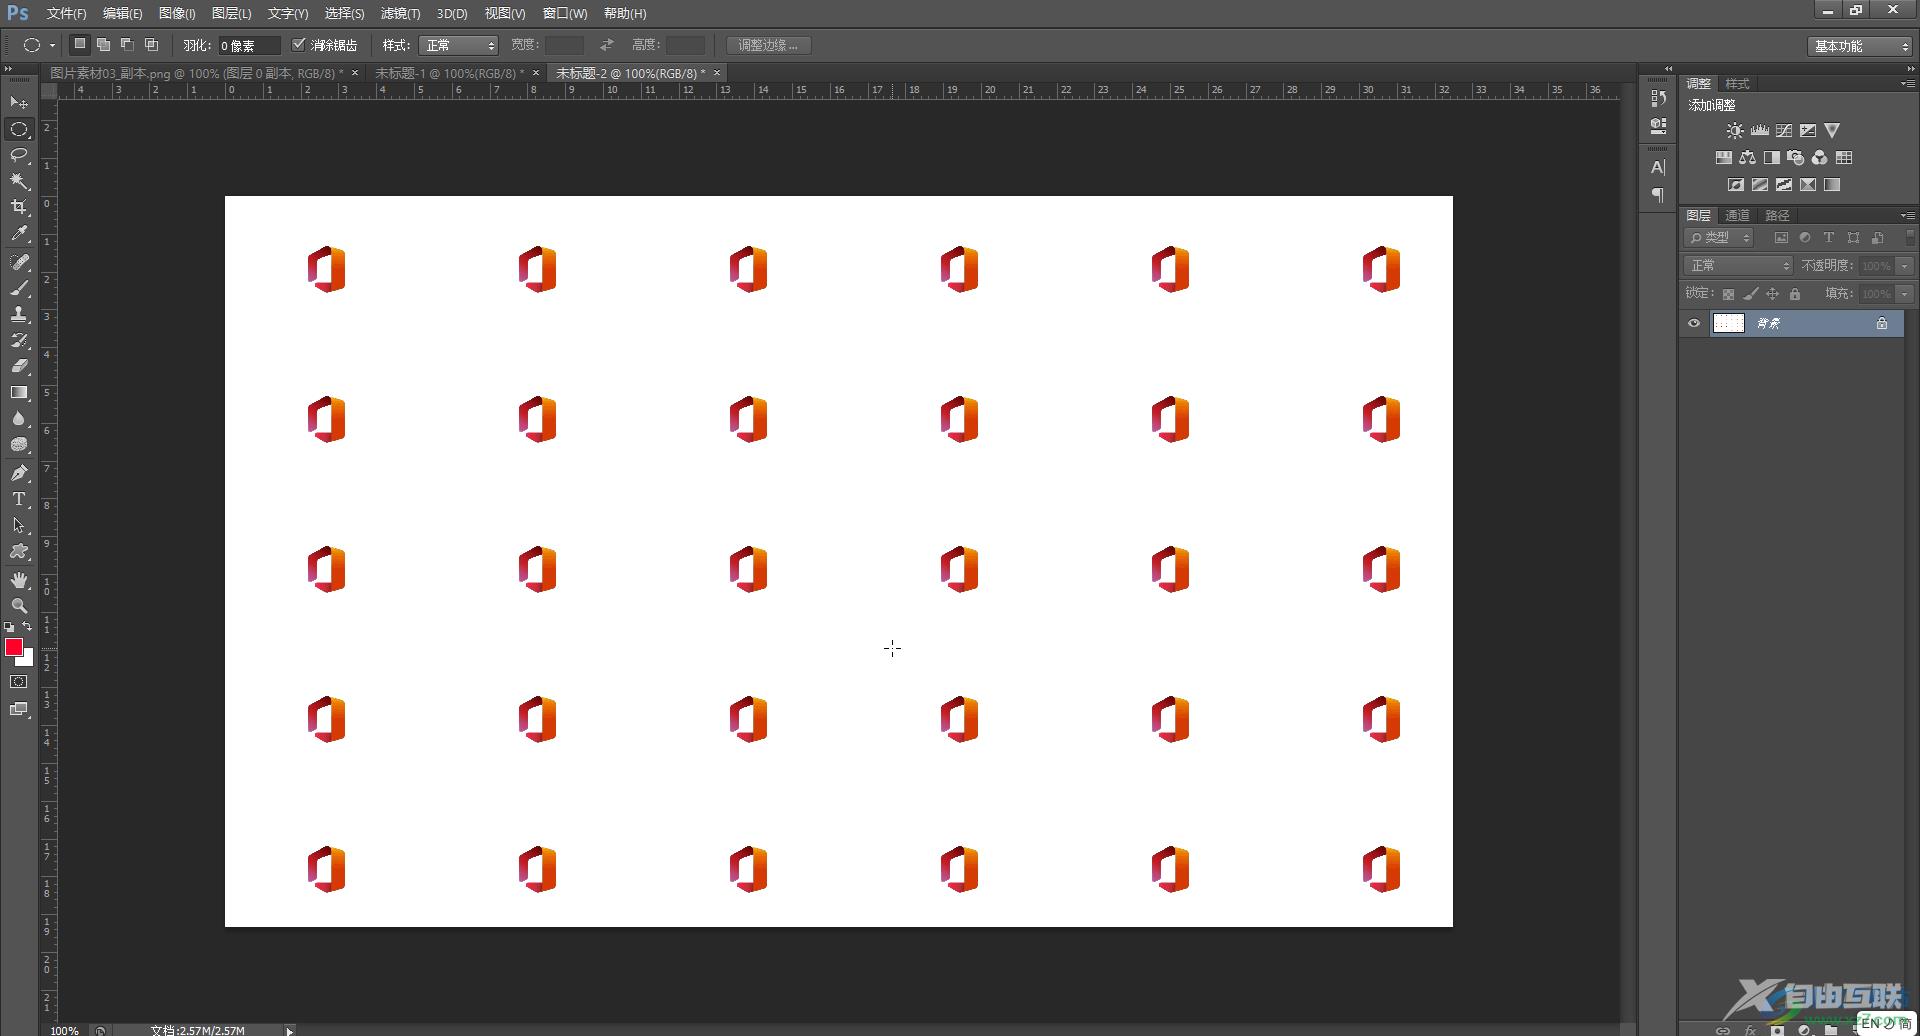The height and width of the screenshot is (1036, 1920).
Task: Select the Custom Shape tool
Action: (19, 551)
